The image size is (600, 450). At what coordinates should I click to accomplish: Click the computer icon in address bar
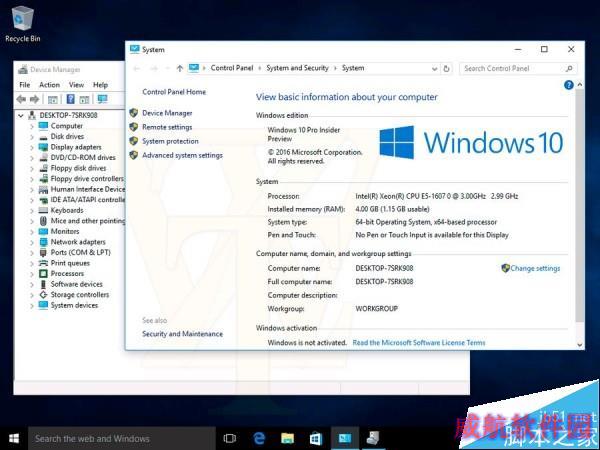coord(194,68)
